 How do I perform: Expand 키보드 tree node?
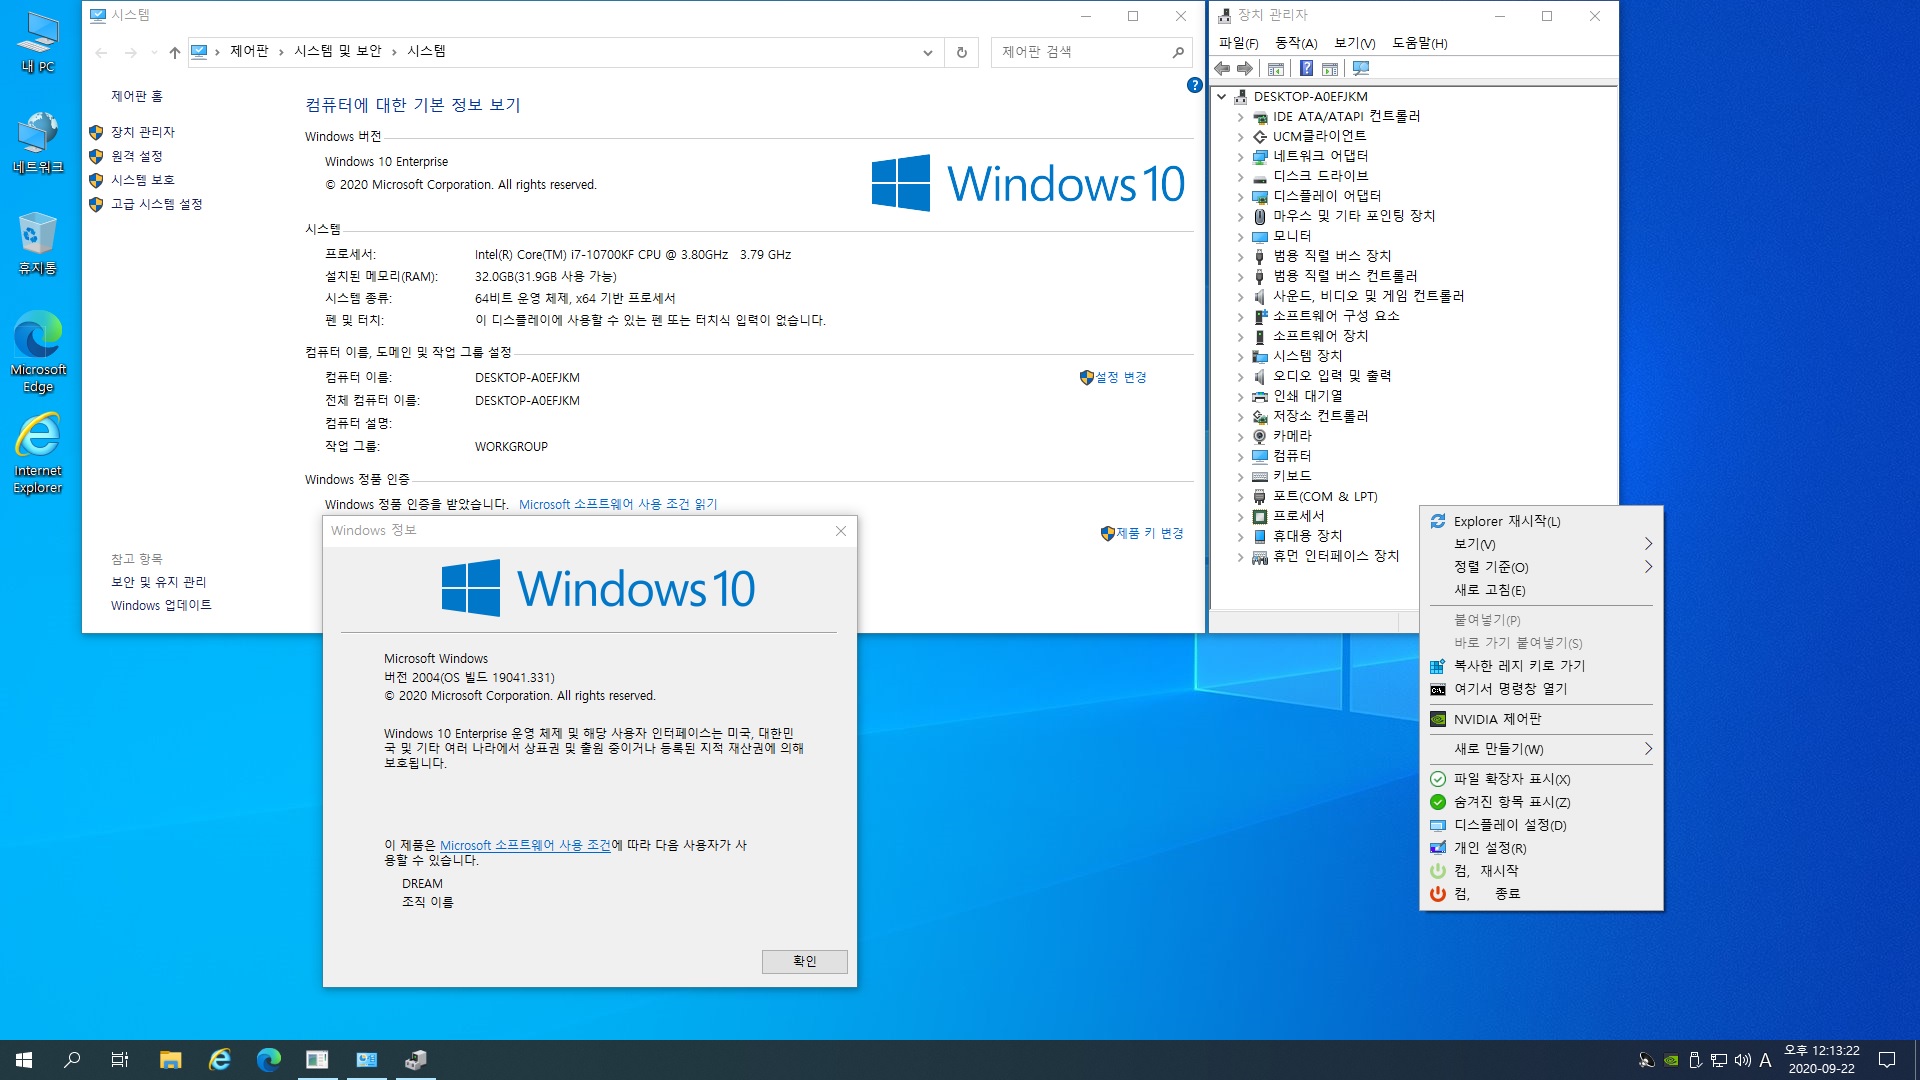point(1241,477)
